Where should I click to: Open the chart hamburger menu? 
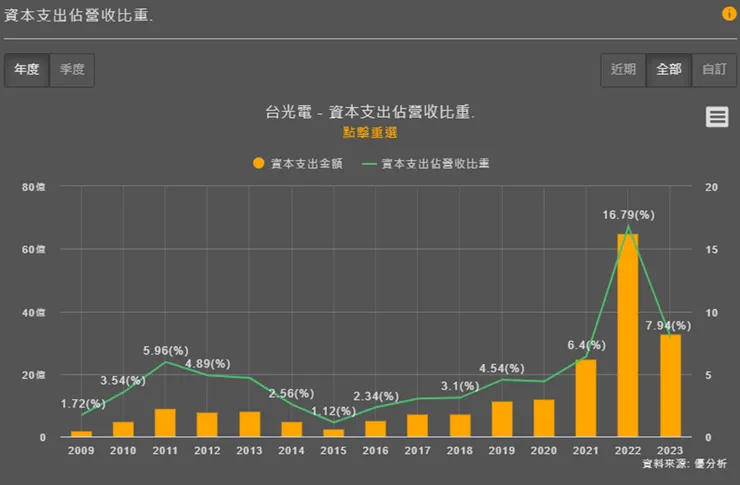[x=717, y=117]
